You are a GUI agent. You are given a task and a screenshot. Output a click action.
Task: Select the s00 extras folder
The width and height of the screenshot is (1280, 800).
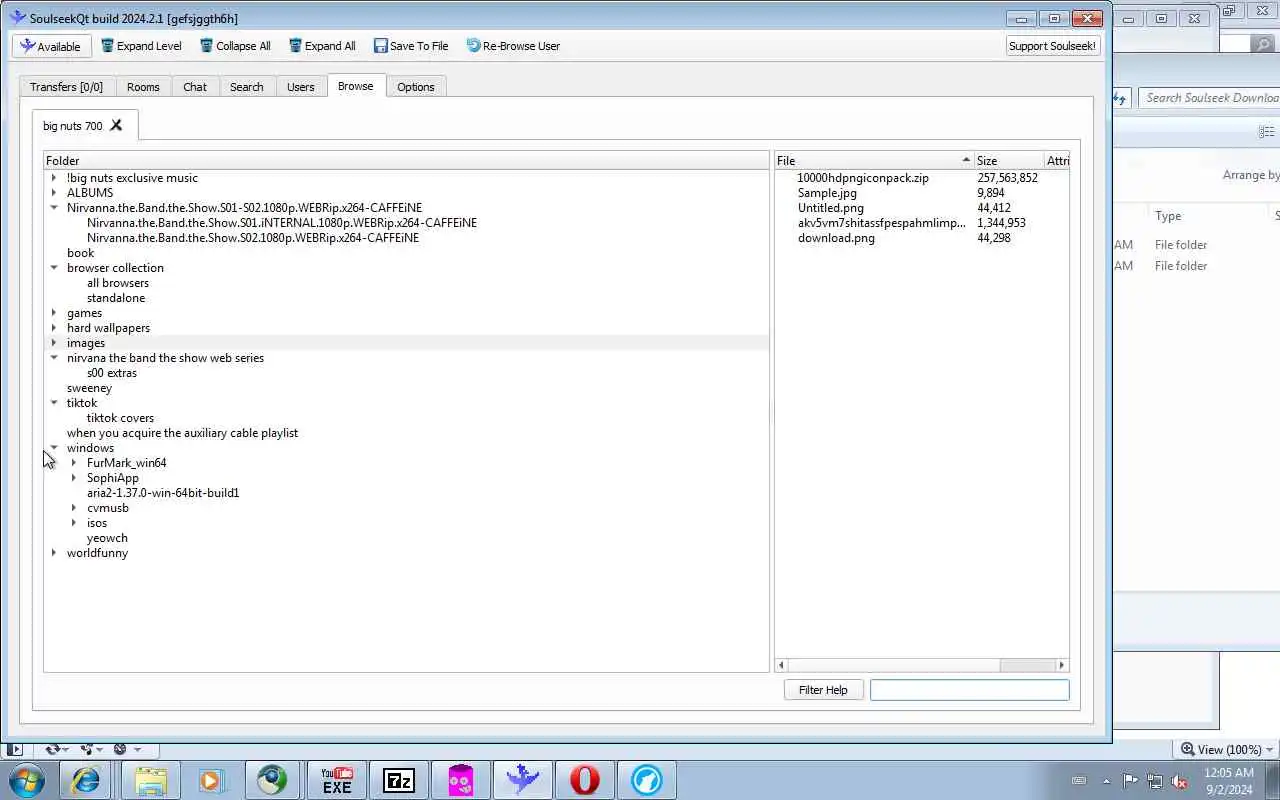click(112, 373)
